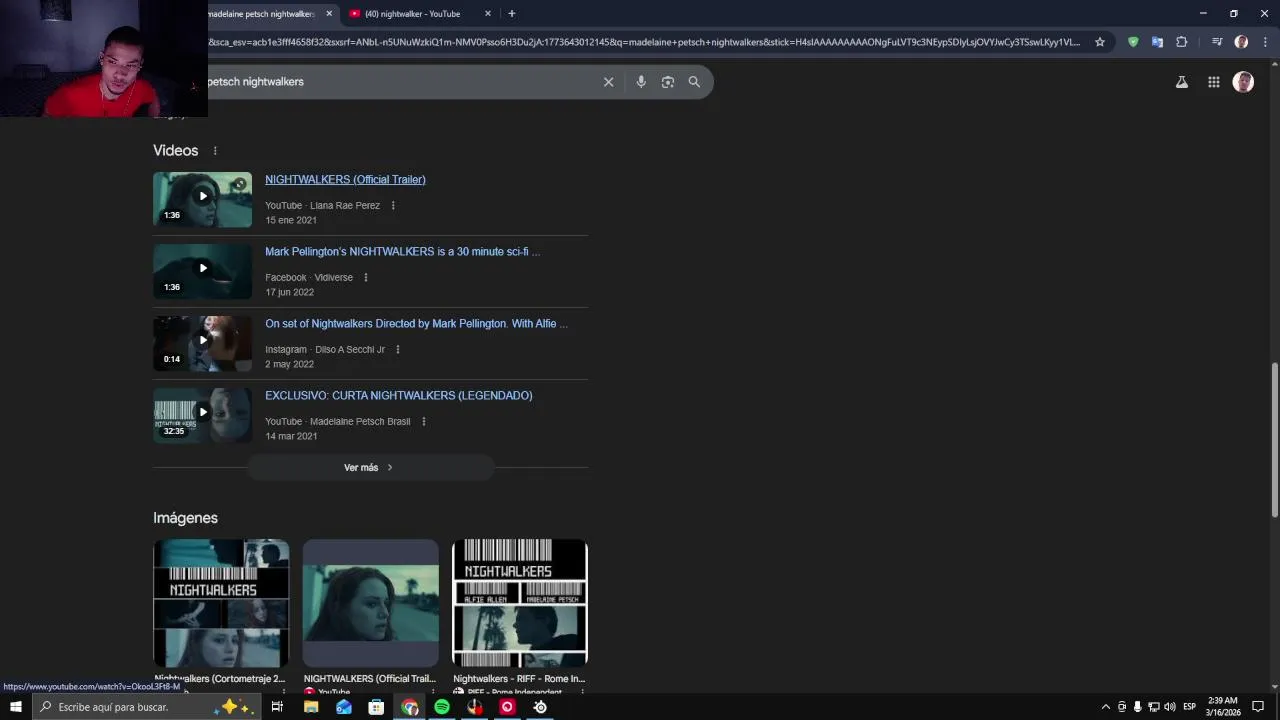Open the Windows Start menu

click(x=15, y=707)
